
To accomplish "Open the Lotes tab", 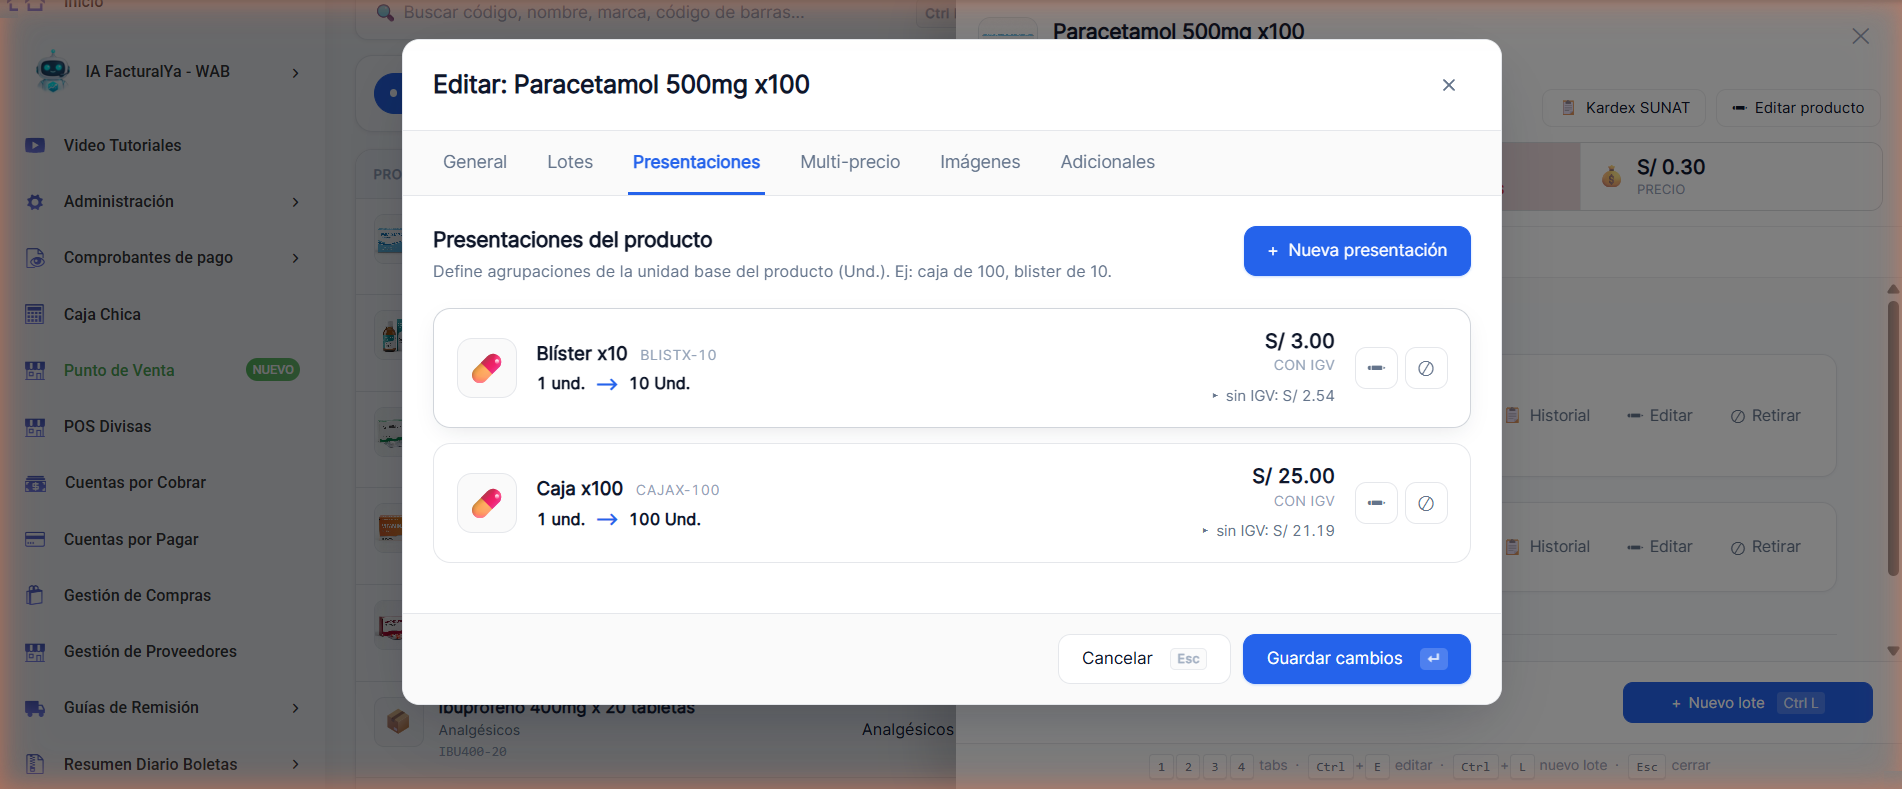I will click(570, 162).
